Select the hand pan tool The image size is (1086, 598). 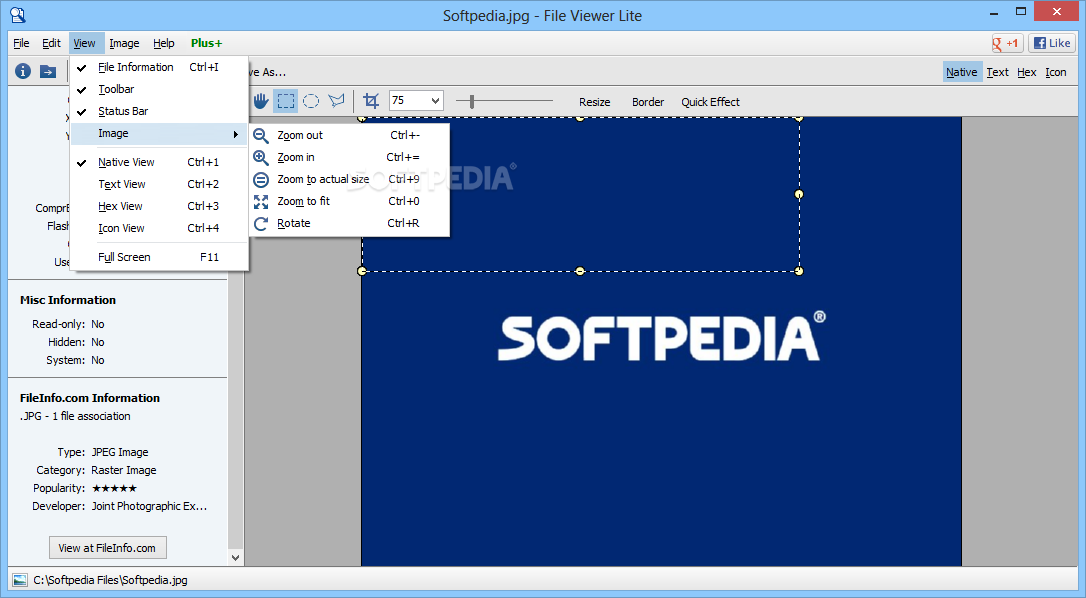[x=260, y=101]
